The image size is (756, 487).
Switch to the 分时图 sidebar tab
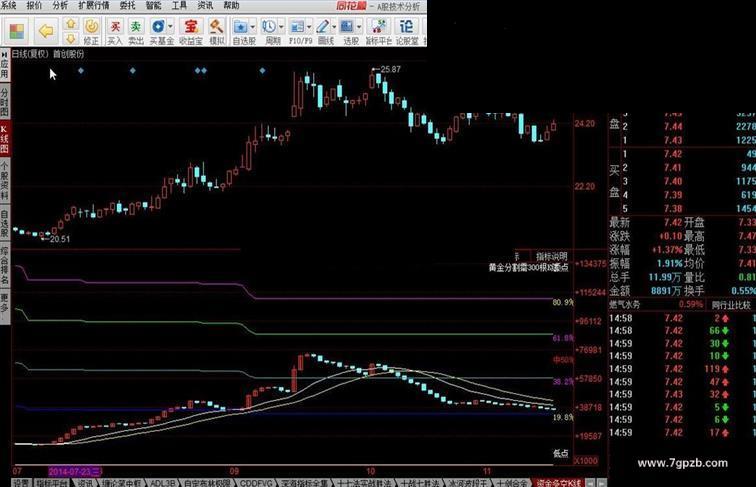click(x=4, y=102)
